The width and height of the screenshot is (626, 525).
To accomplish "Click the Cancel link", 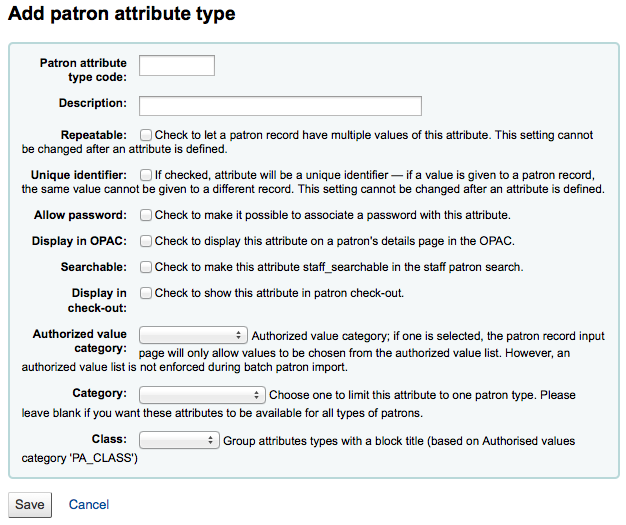I will point(89,505).
